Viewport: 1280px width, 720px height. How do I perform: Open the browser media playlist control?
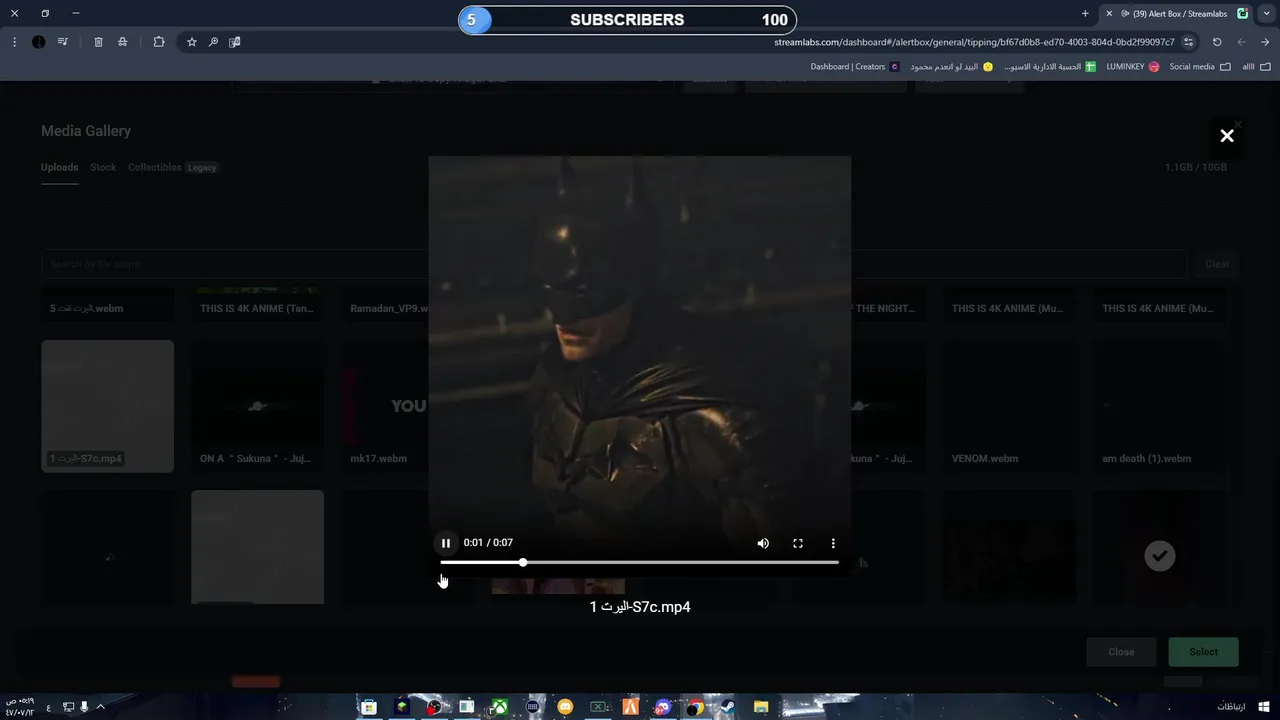(63, 42)
